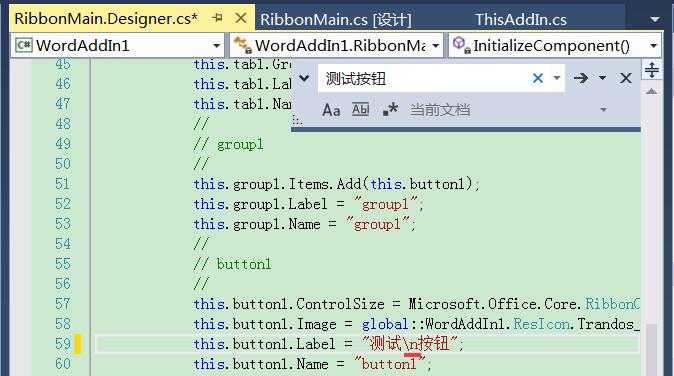Click the yellow change marker on line 59
This screenshot has width=674, height=376.
click(x=77, y=344)
